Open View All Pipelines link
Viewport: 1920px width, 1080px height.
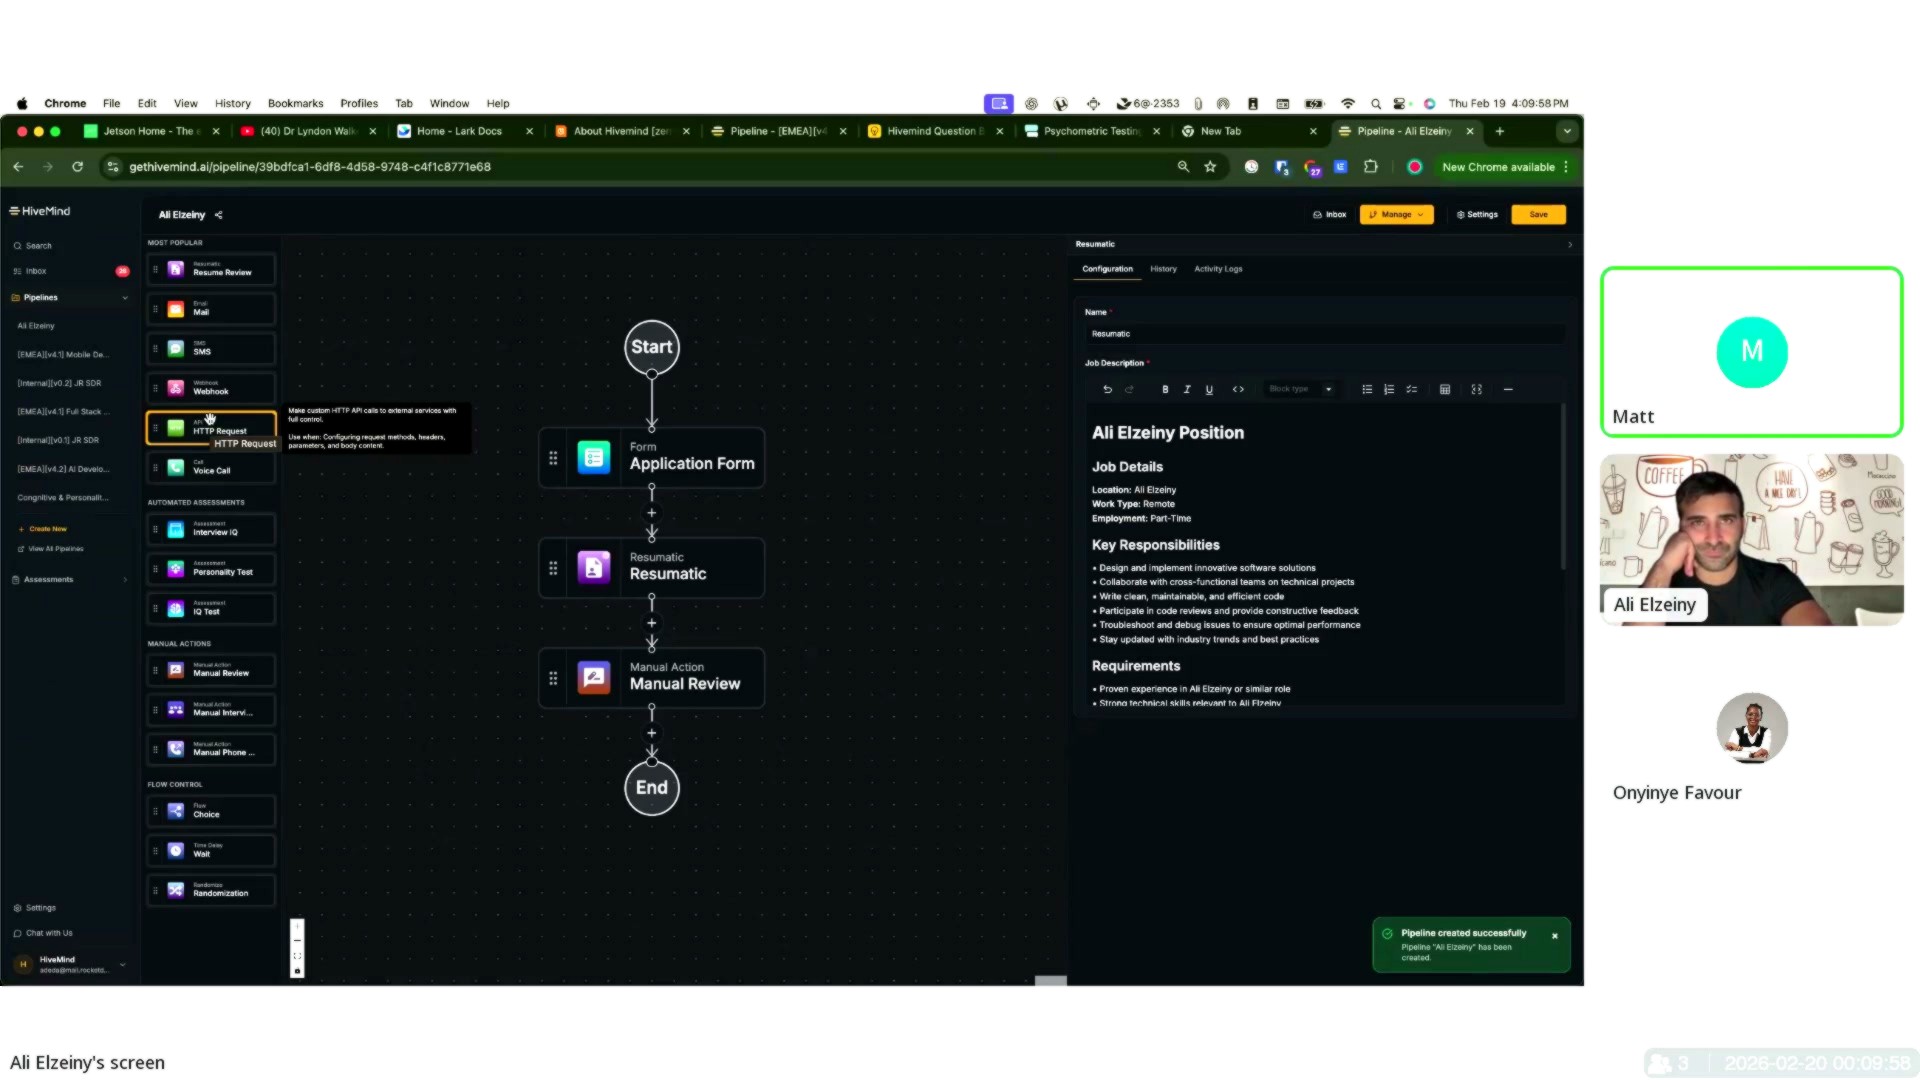point(51,549)
